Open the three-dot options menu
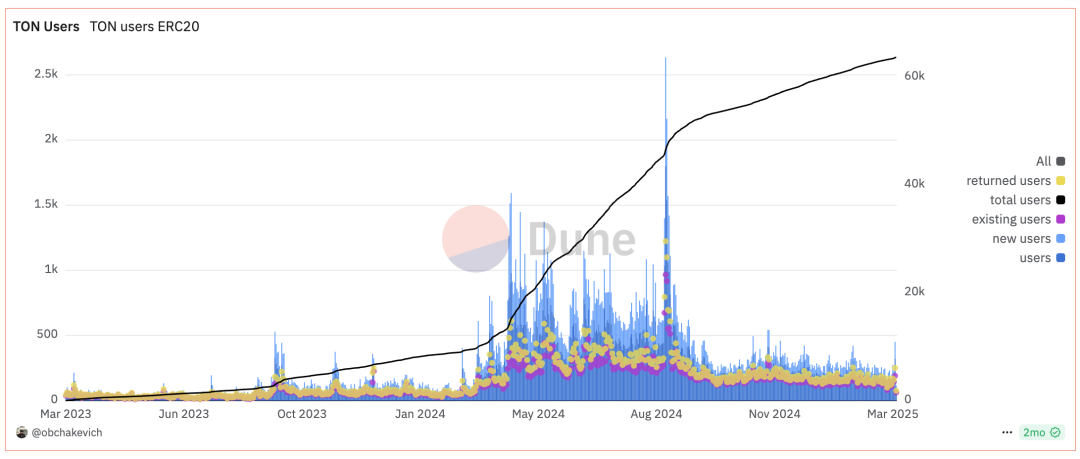The image size is (1080, 459). click(1007, 433)
